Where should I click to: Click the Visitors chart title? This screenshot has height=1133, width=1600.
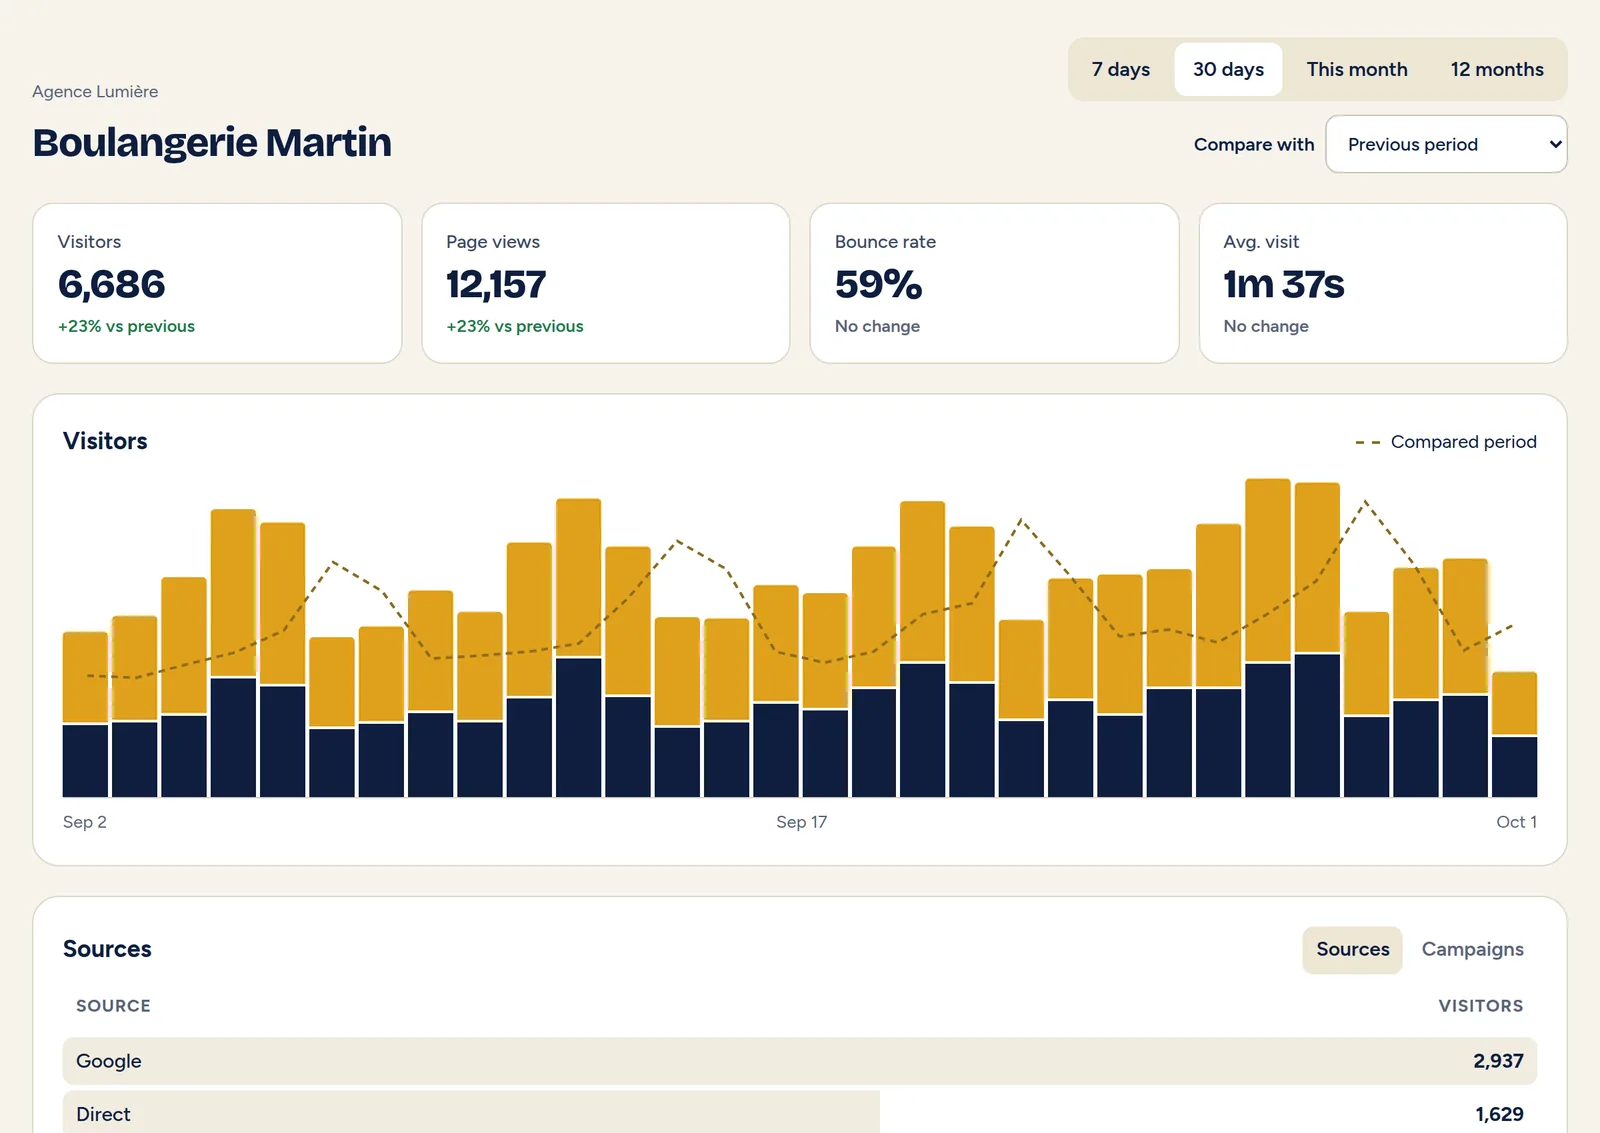pyautogui.click(x=105, y=441)
